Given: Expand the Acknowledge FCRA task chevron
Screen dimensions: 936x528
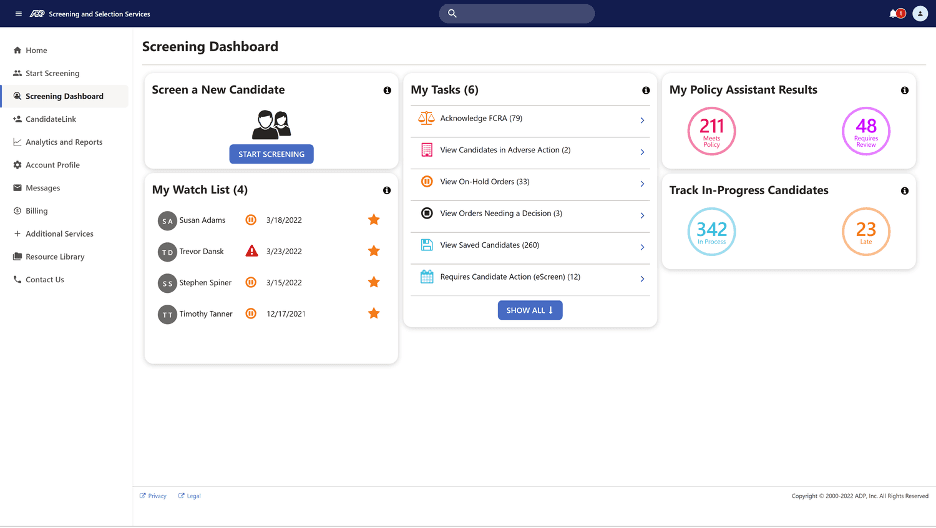Looking at the screenshot, I should click(642, 120).
